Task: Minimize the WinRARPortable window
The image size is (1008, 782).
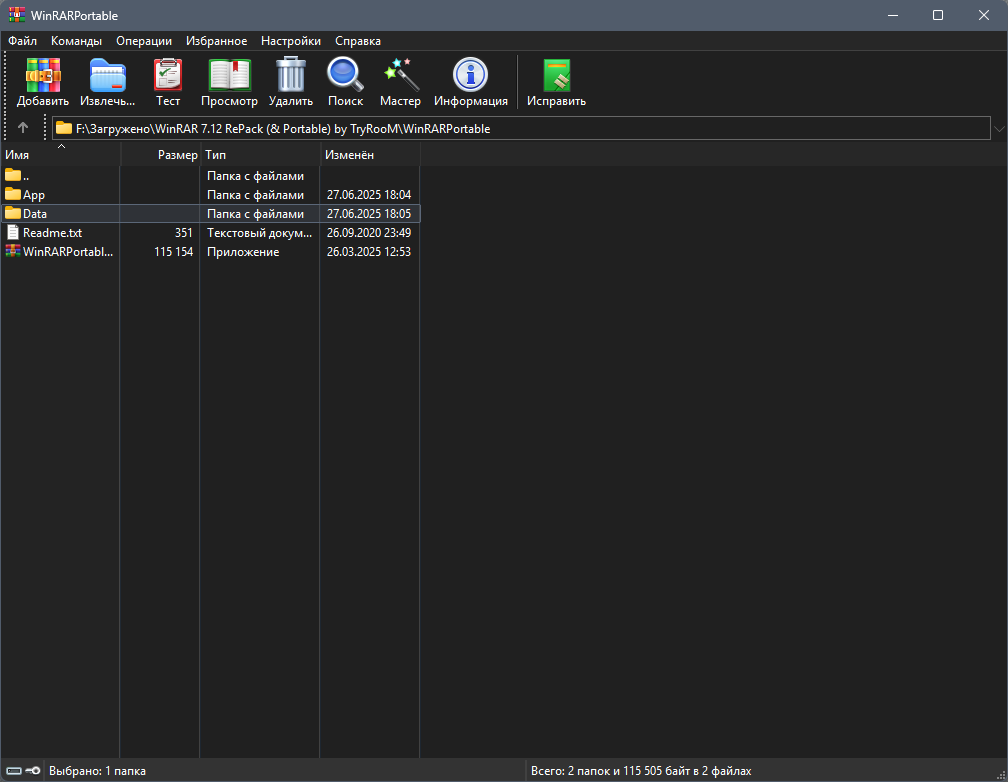Action: tap(892, 15)
